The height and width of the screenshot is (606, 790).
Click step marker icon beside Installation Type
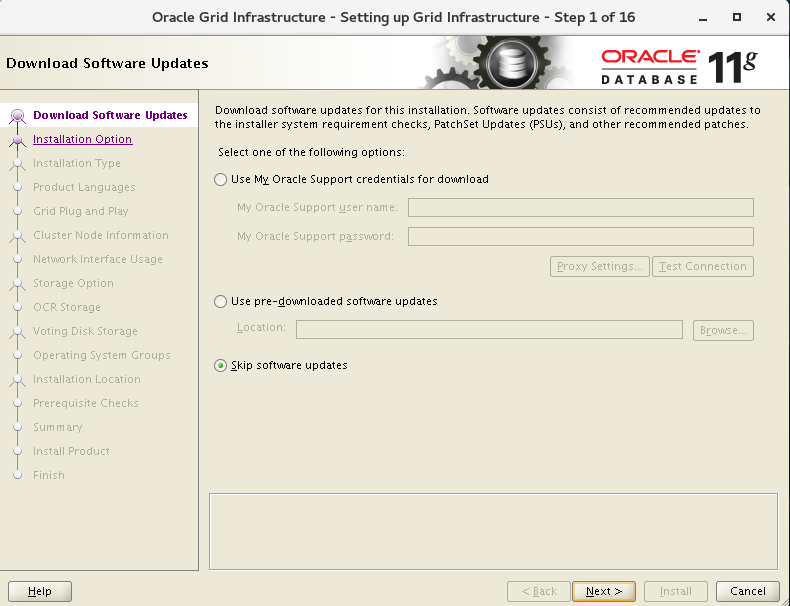pyautogui.click(x=18, y=164)
